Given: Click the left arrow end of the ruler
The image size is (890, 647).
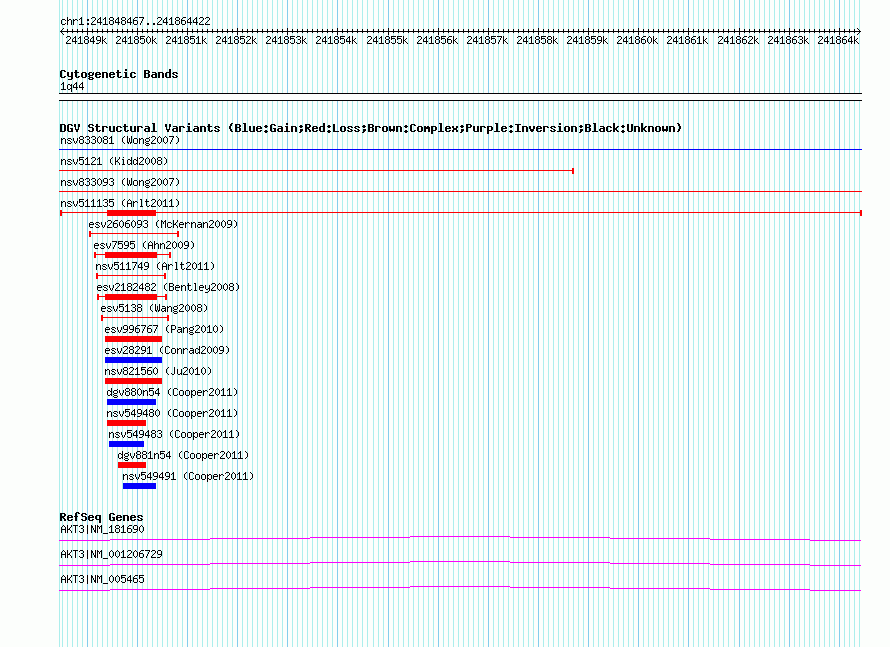Looking at the screenshot, I should [62, 31].
